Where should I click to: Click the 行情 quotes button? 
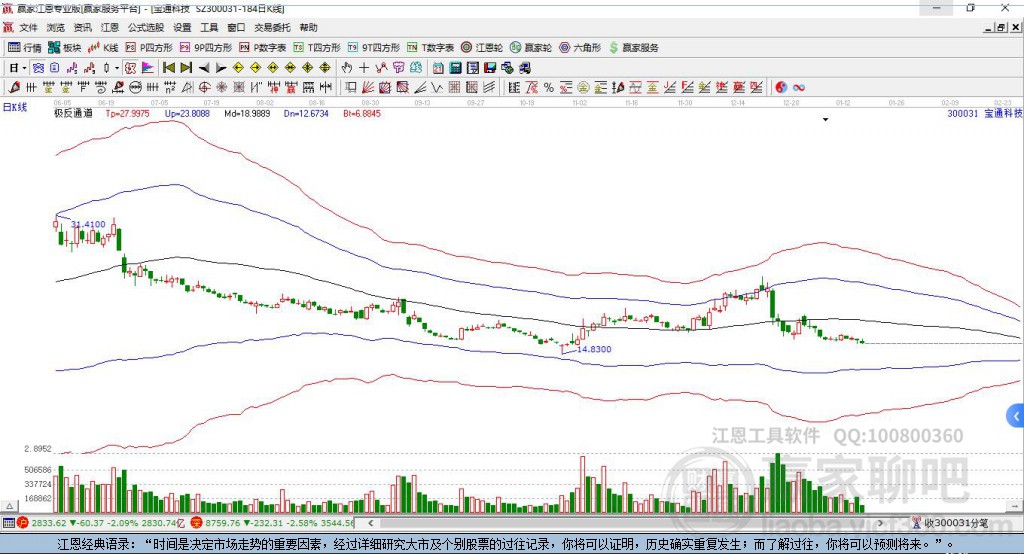(x=25, y=48)
